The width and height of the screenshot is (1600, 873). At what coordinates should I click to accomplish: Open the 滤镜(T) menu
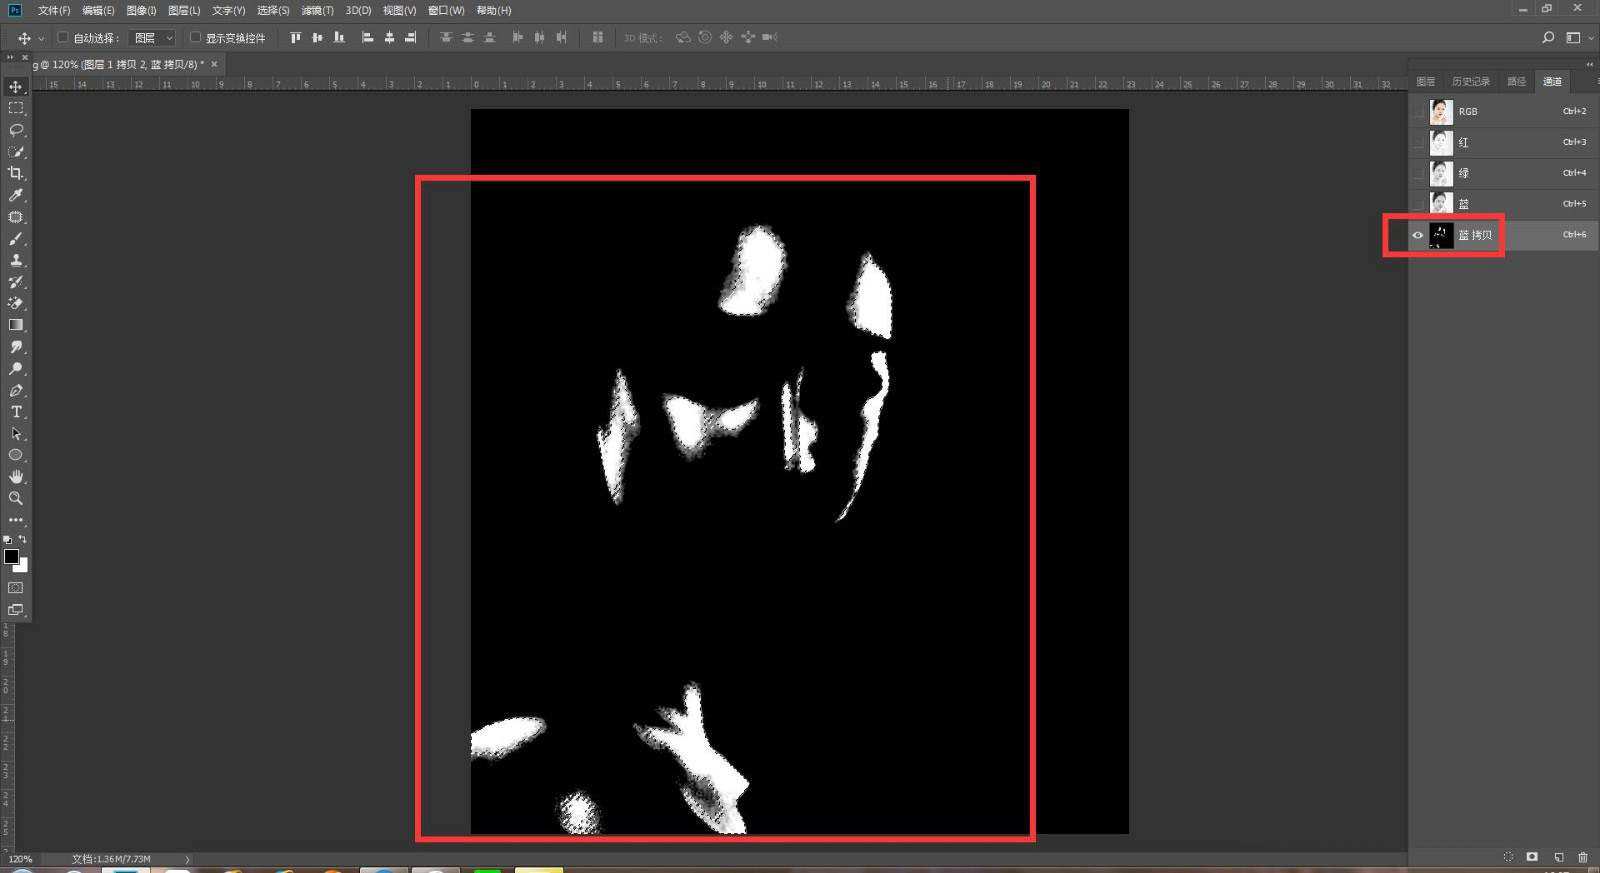tap(317, 10)
